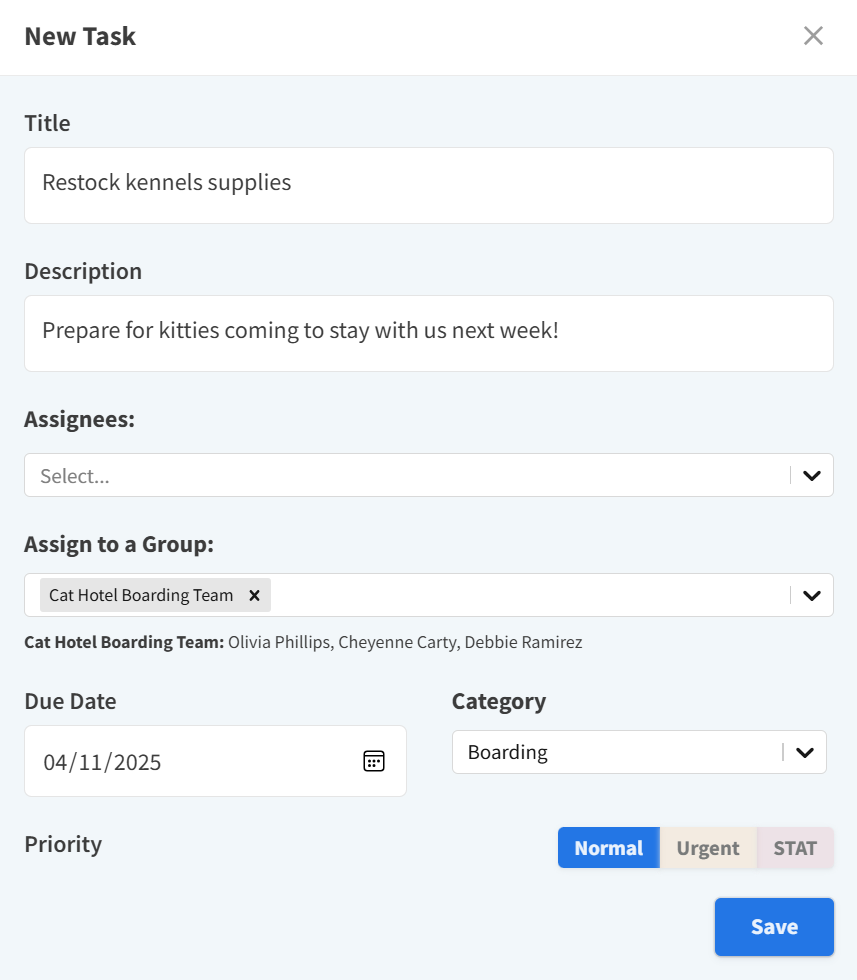Screen dimensions: 857x980
Task: Edit the task Title field
Action: coord(428,185)
